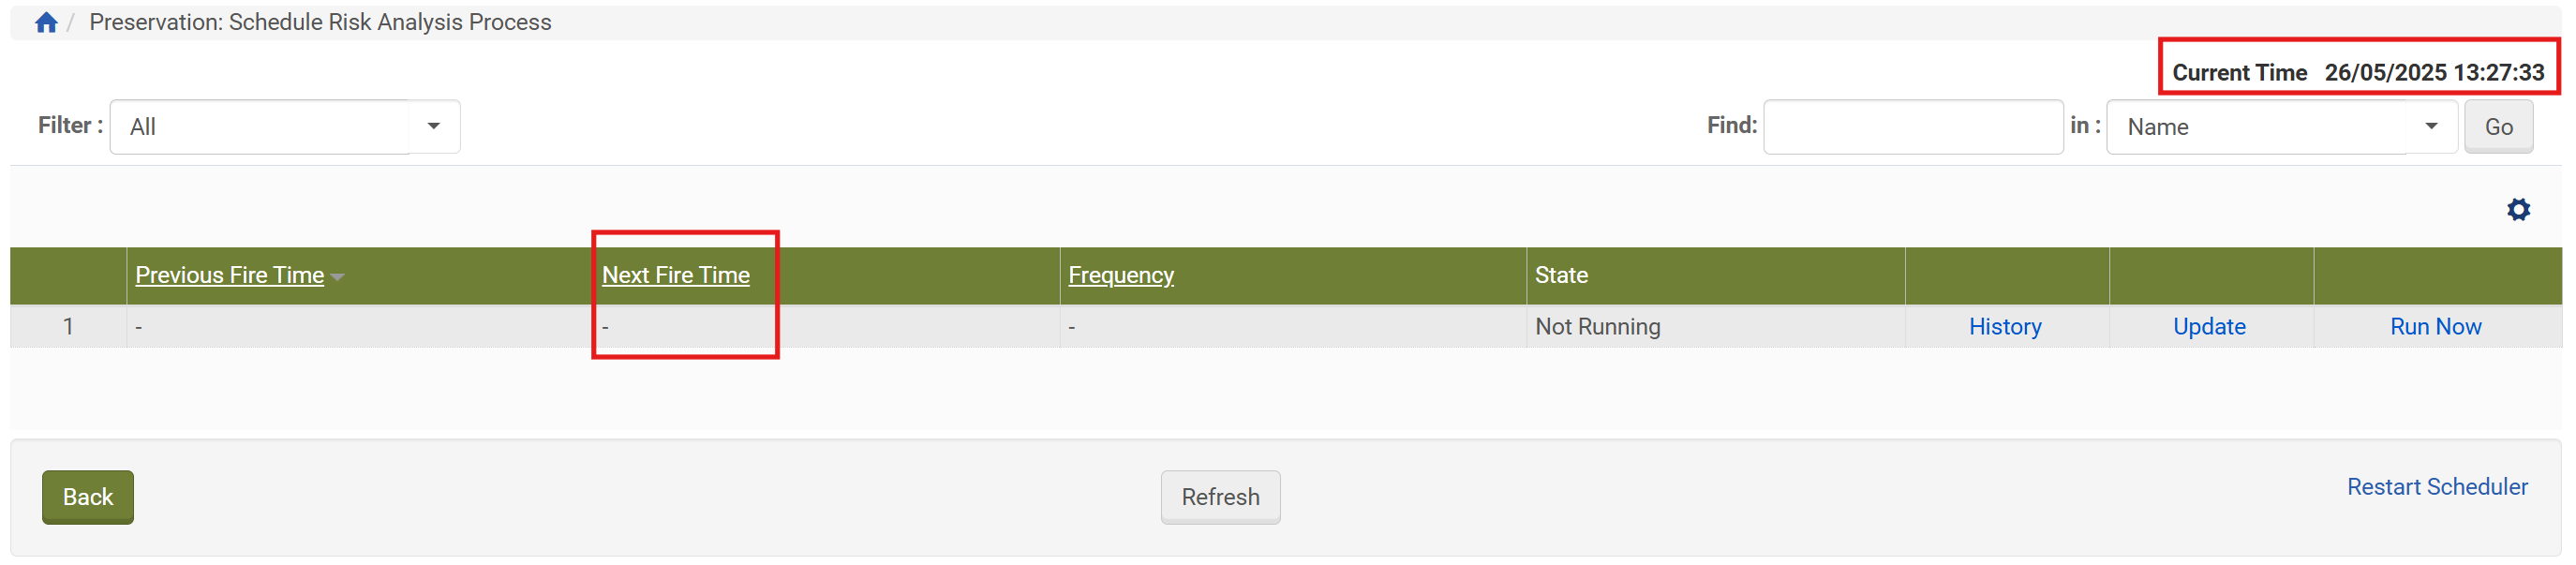The image size is (2576, 565).
Task: Sort by the Previous Fire Time column
Action: [229, 275]
